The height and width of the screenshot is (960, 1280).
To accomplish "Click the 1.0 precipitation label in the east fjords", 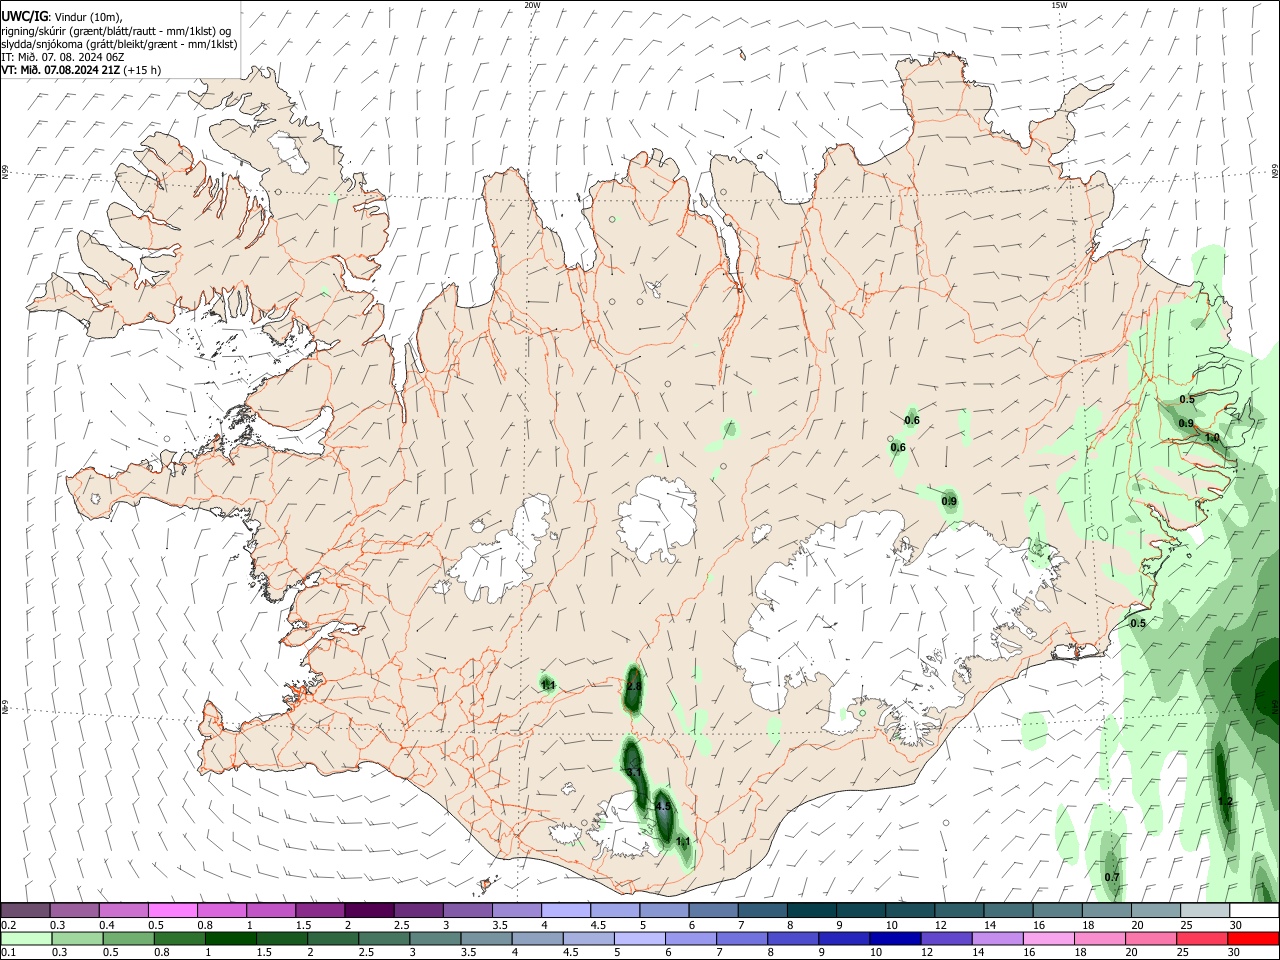I will point(1212,438).
